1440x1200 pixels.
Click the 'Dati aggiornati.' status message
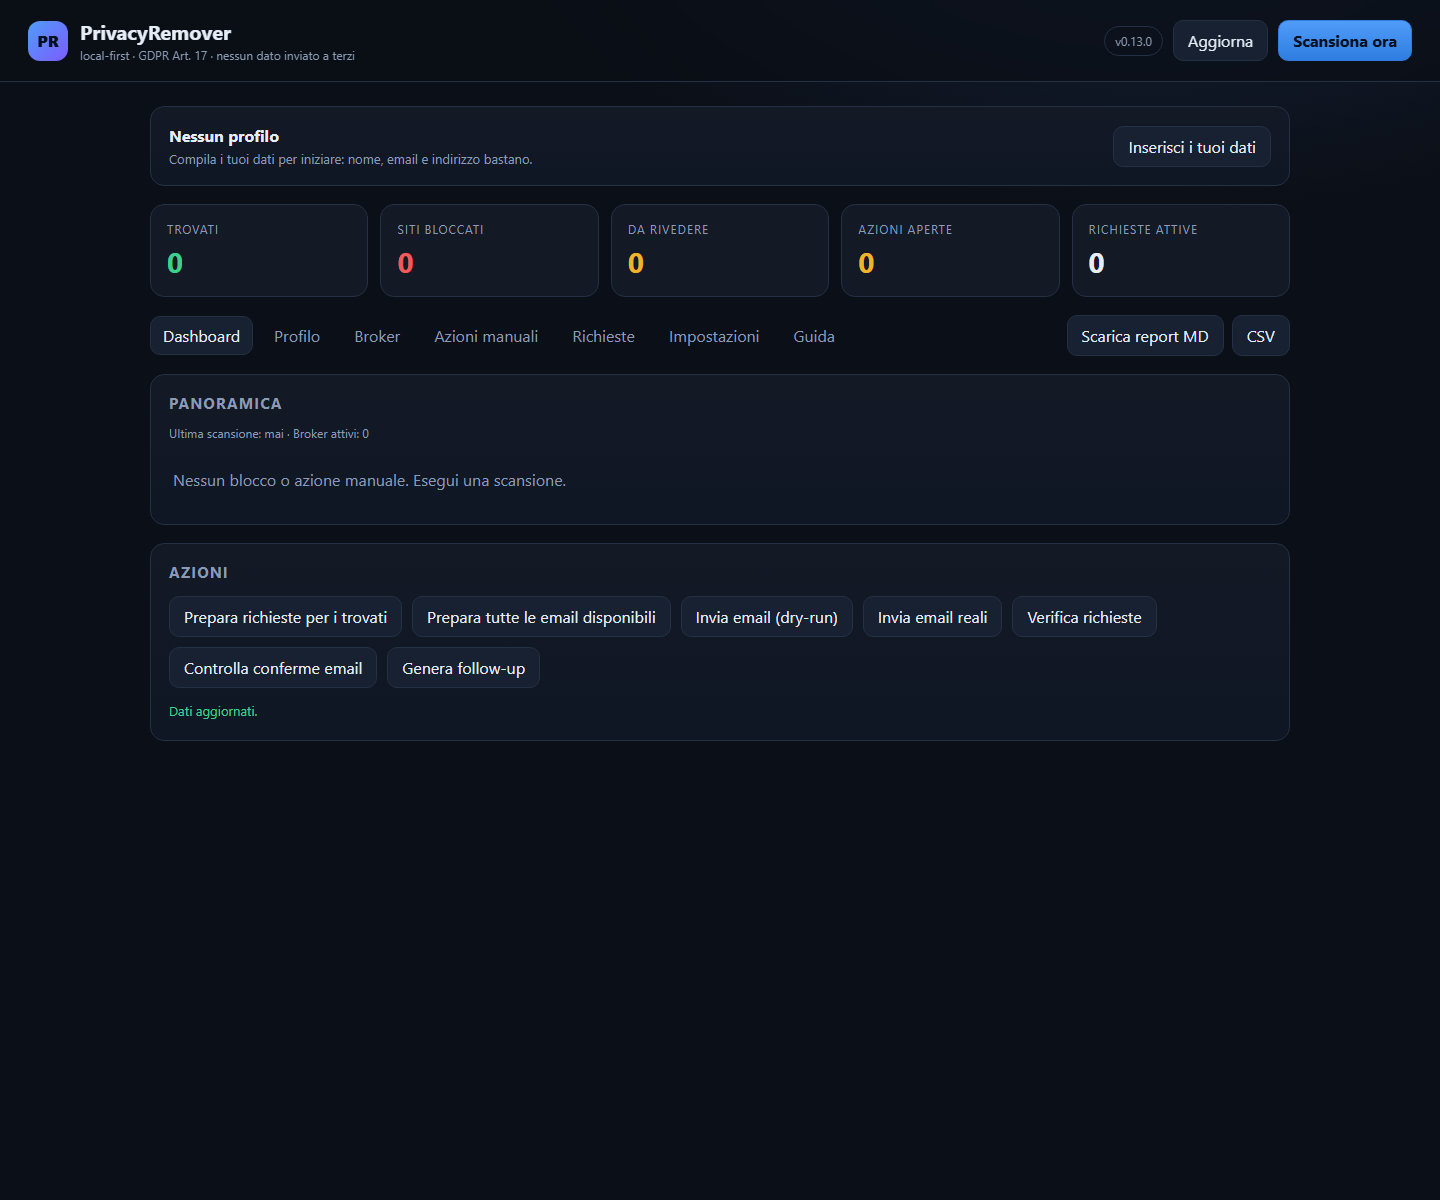pyautogui.click(x=213, y=712)
